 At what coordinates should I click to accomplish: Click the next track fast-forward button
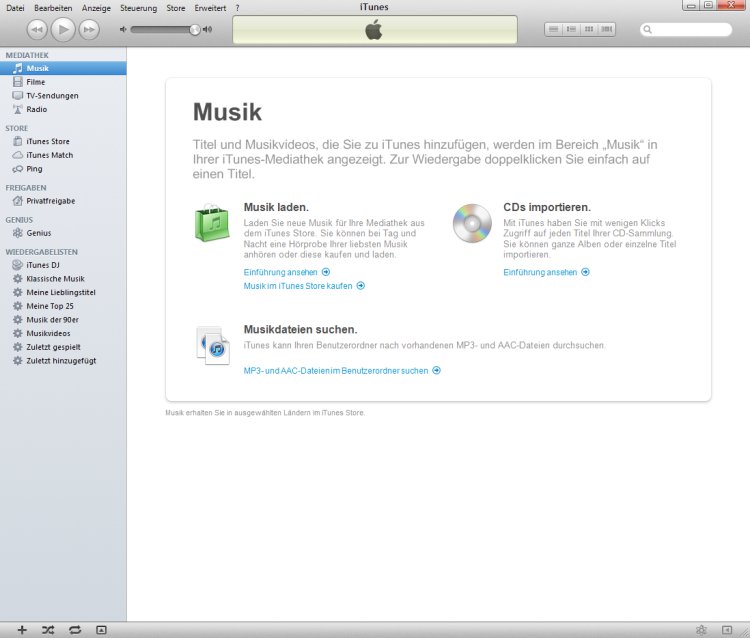pos(88,30)
